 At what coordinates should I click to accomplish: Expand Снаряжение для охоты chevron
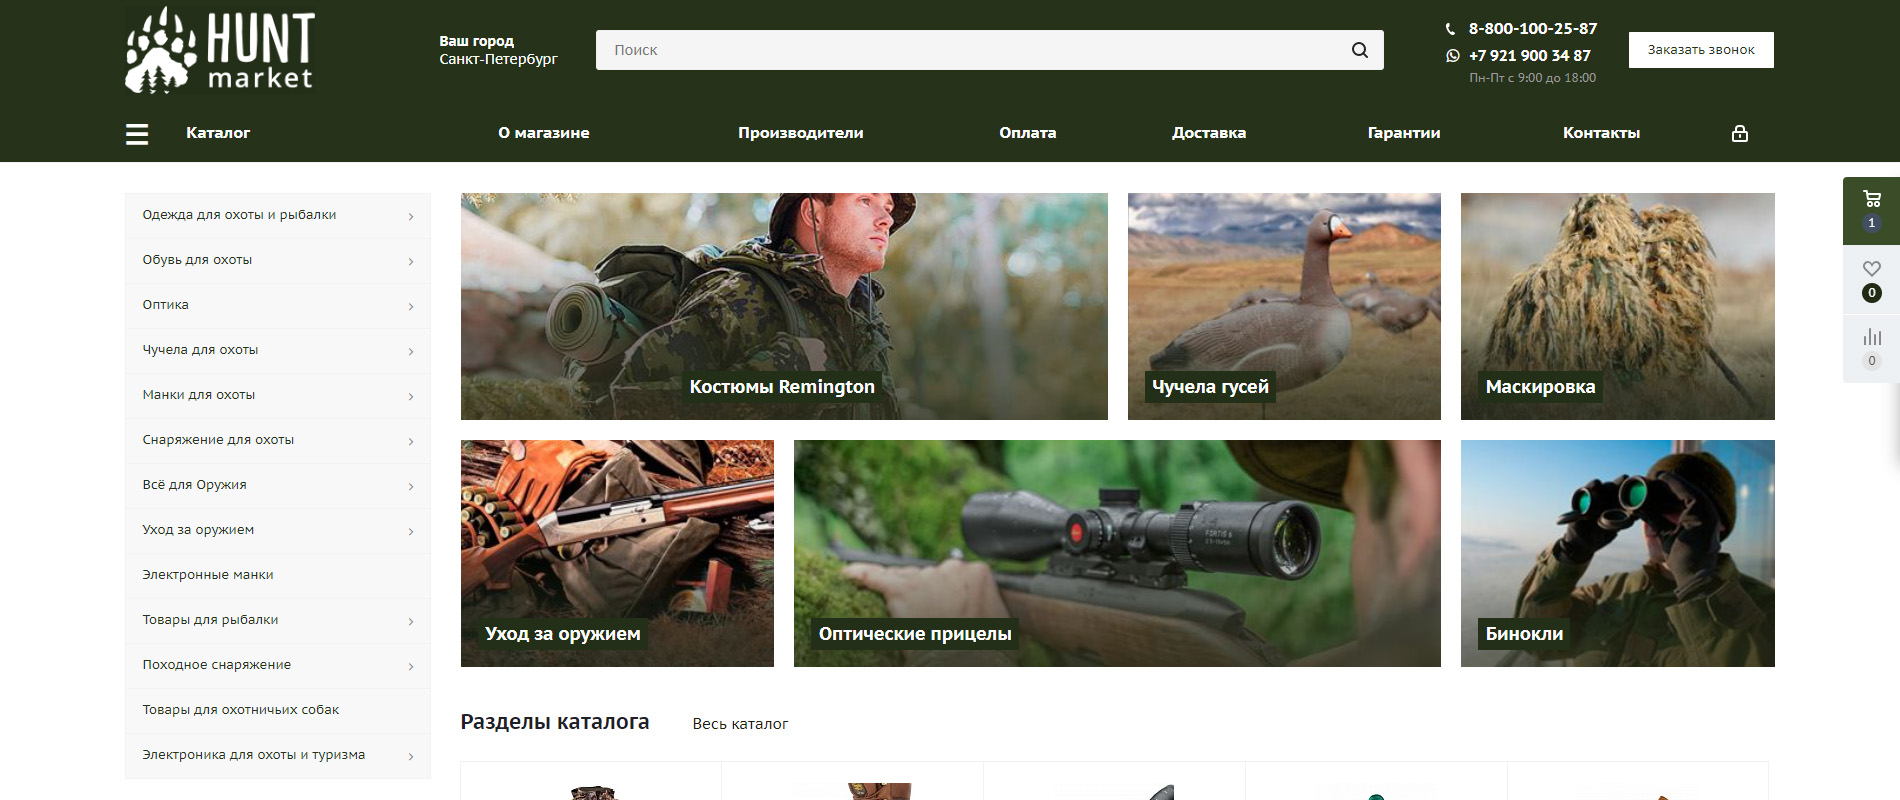click(411, 441)
